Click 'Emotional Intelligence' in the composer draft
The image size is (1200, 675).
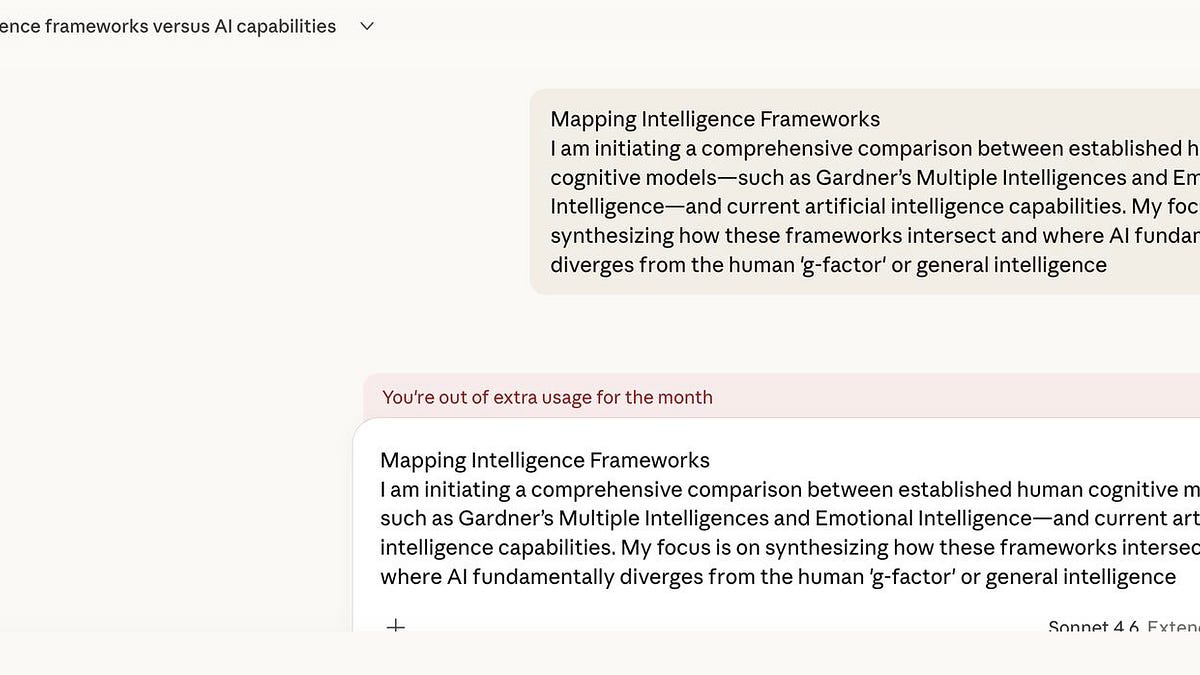click(923, 519)
